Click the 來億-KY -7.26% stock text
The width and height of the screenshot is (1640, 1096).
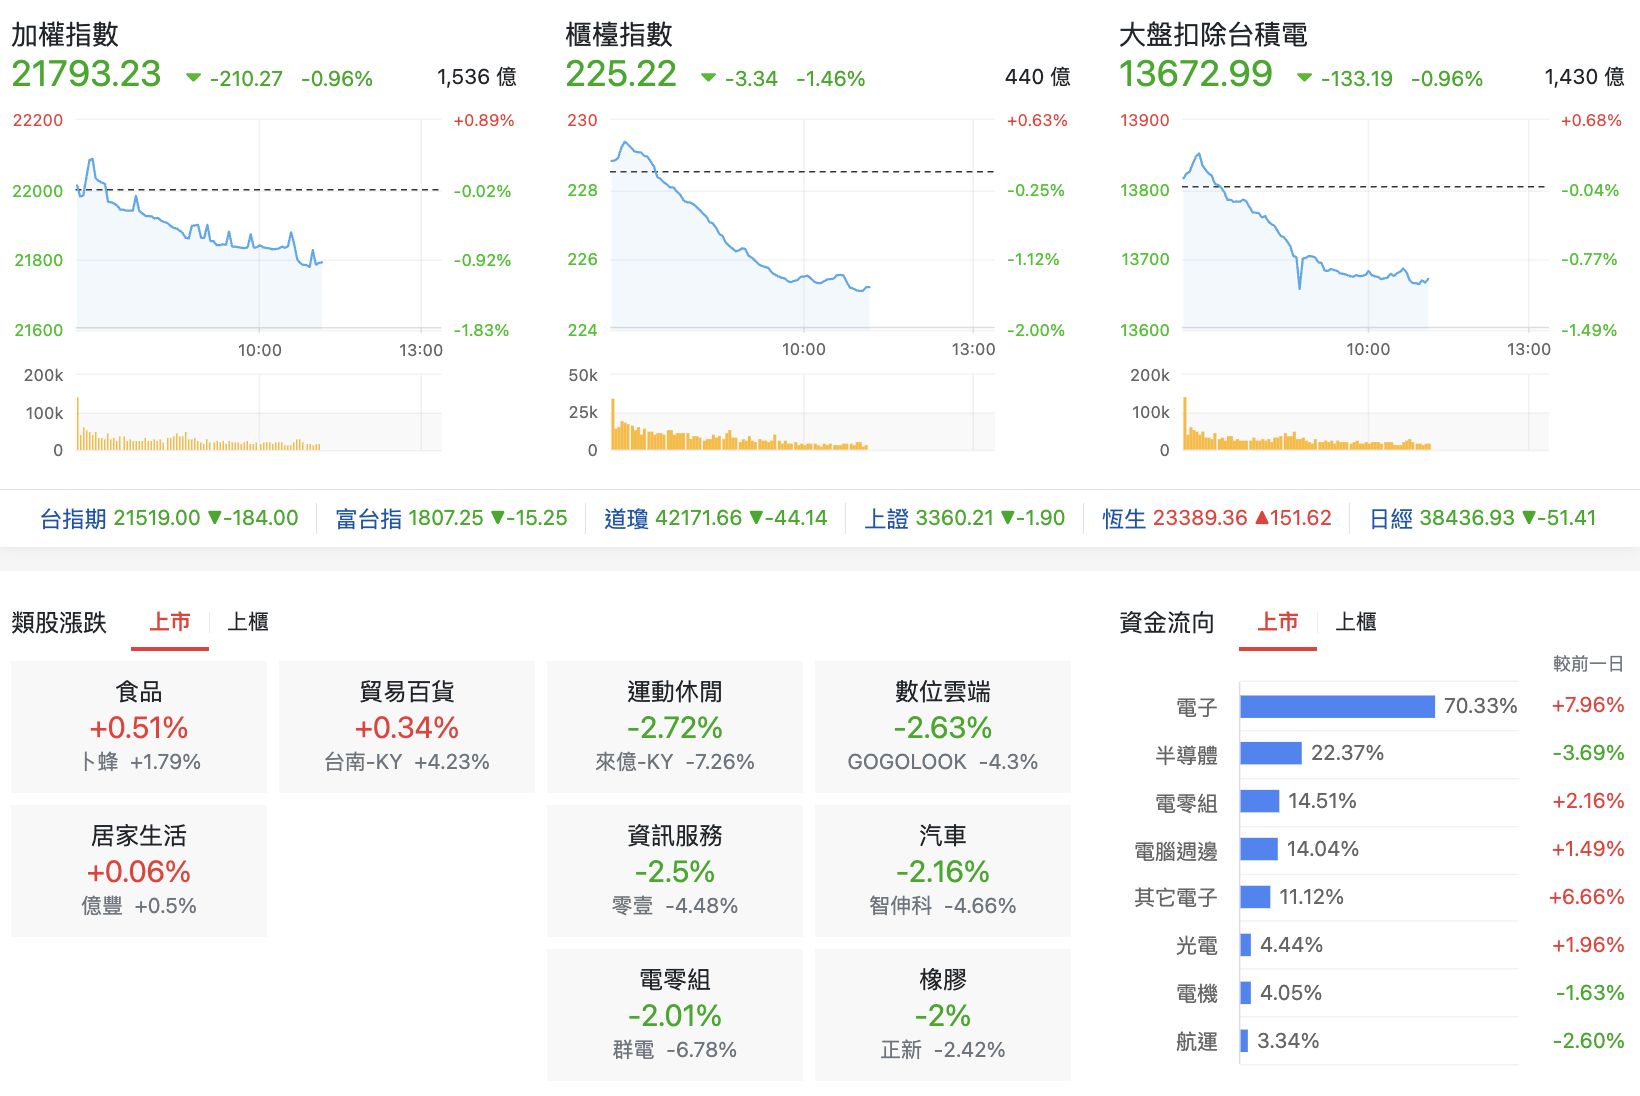[x=675, y=762]
